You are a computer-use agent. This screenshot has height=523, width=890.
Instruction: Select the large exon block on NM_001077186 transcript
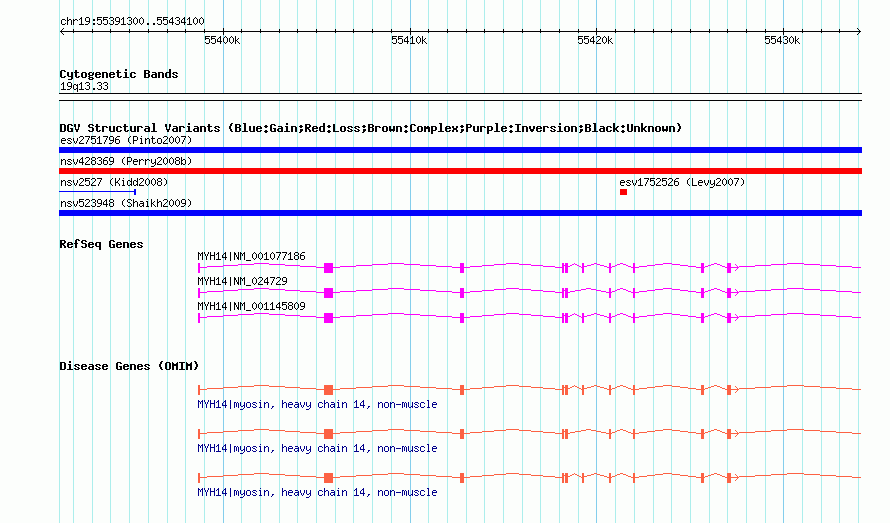coord(328,267)
